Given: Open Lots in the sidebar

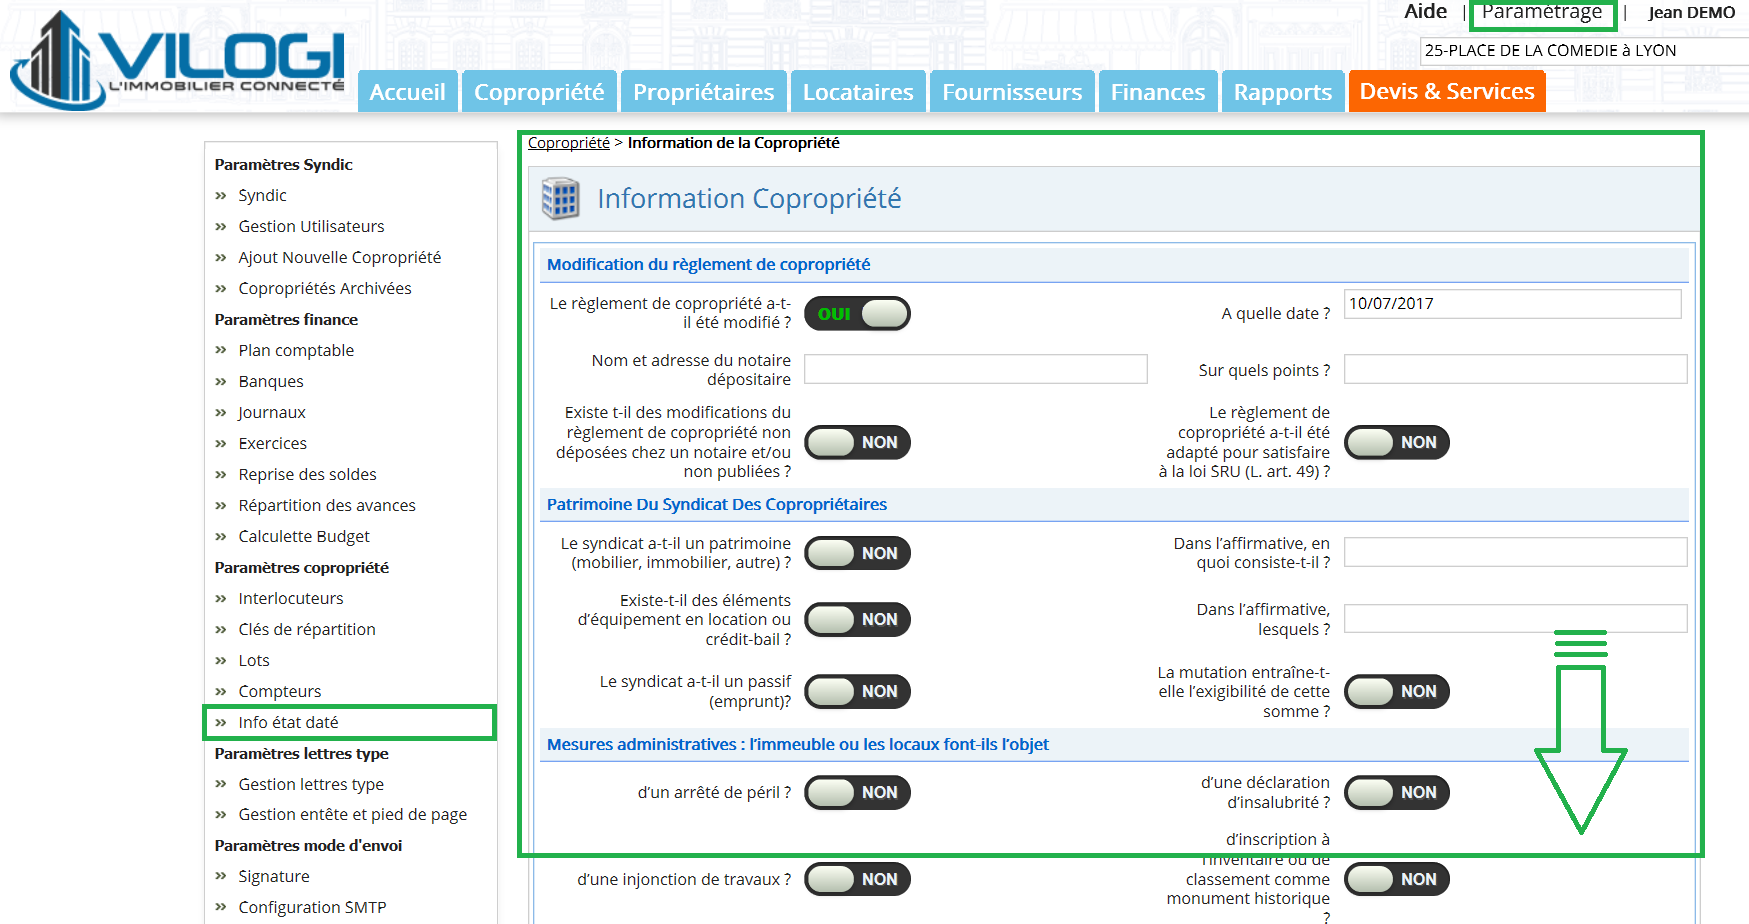Looking at the screenshot, I should tap(254, 660).
